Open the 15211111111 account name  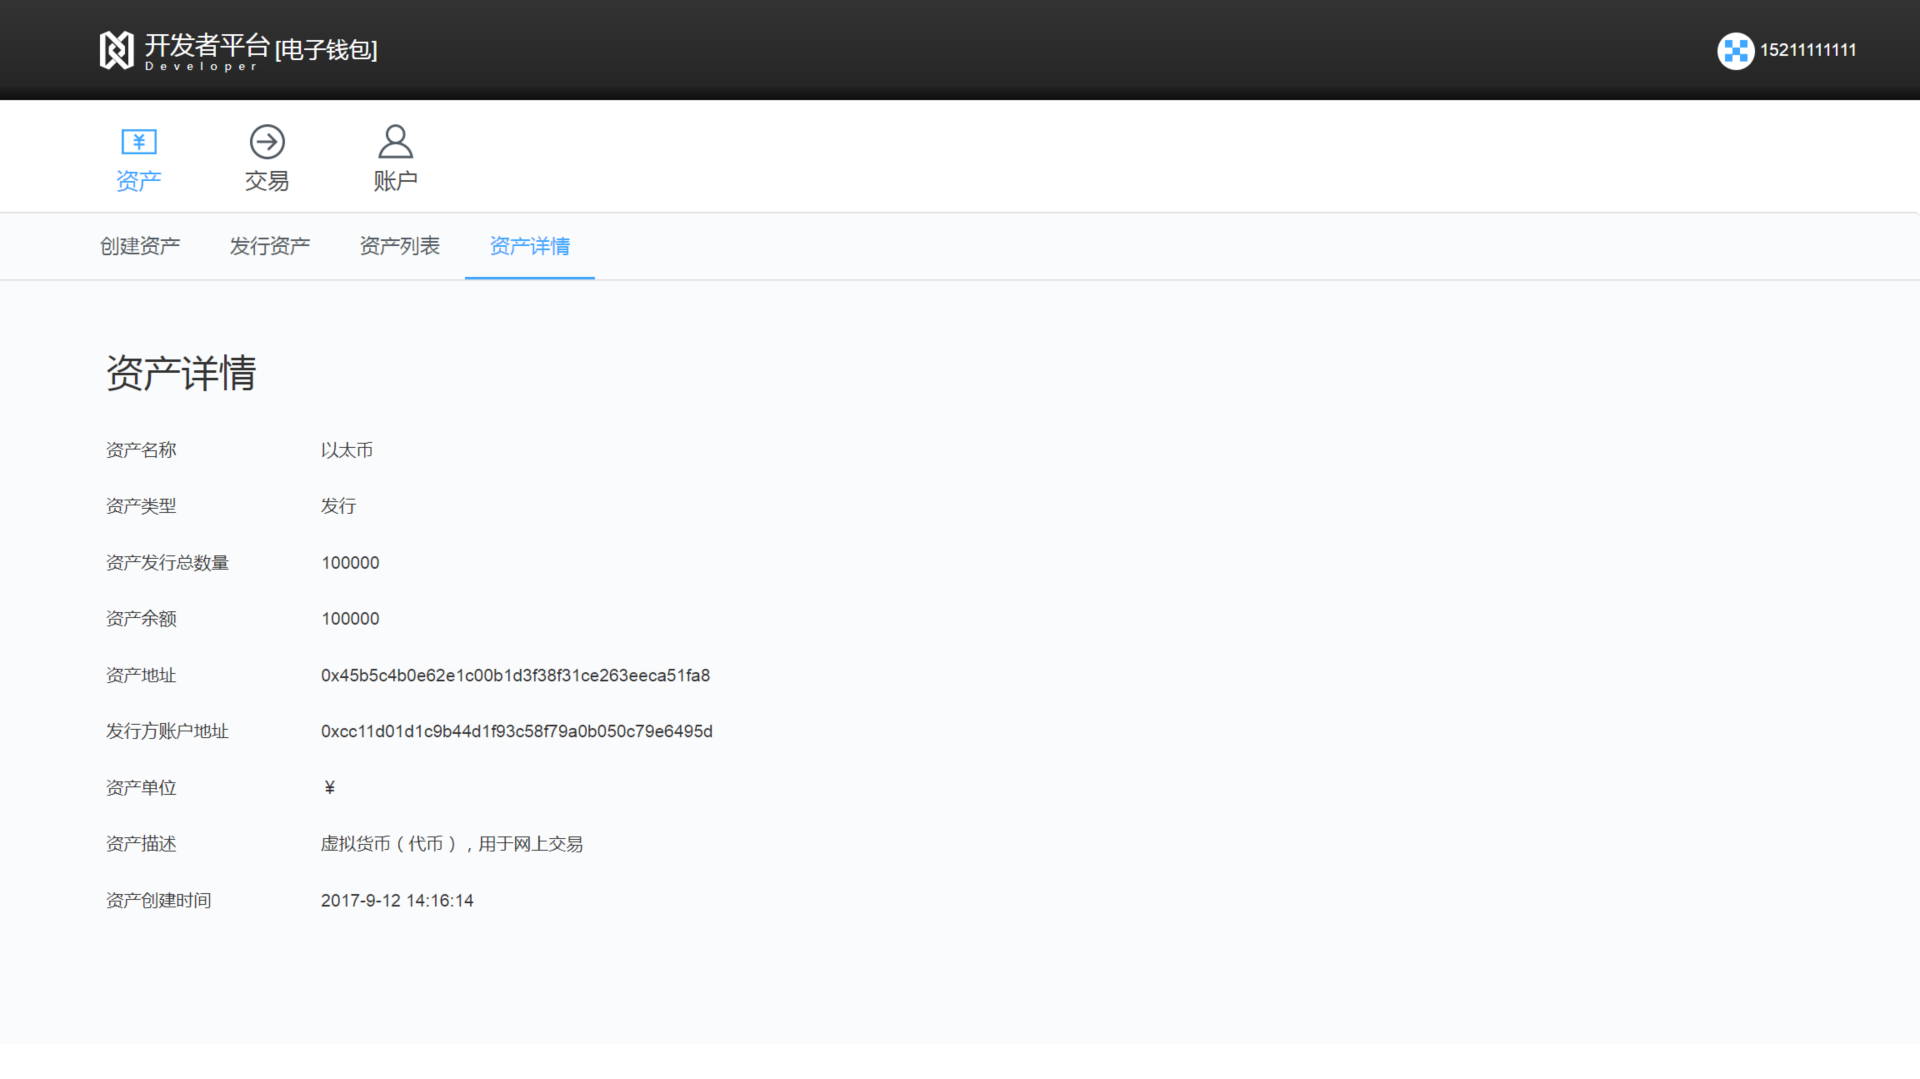point(1808,50)
